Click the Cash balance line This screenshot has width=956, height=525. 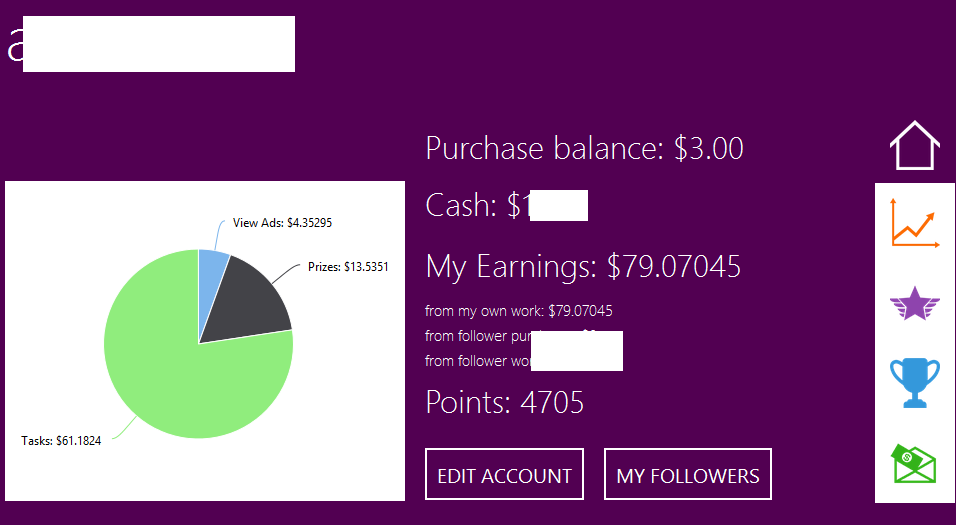coord(475,206)
